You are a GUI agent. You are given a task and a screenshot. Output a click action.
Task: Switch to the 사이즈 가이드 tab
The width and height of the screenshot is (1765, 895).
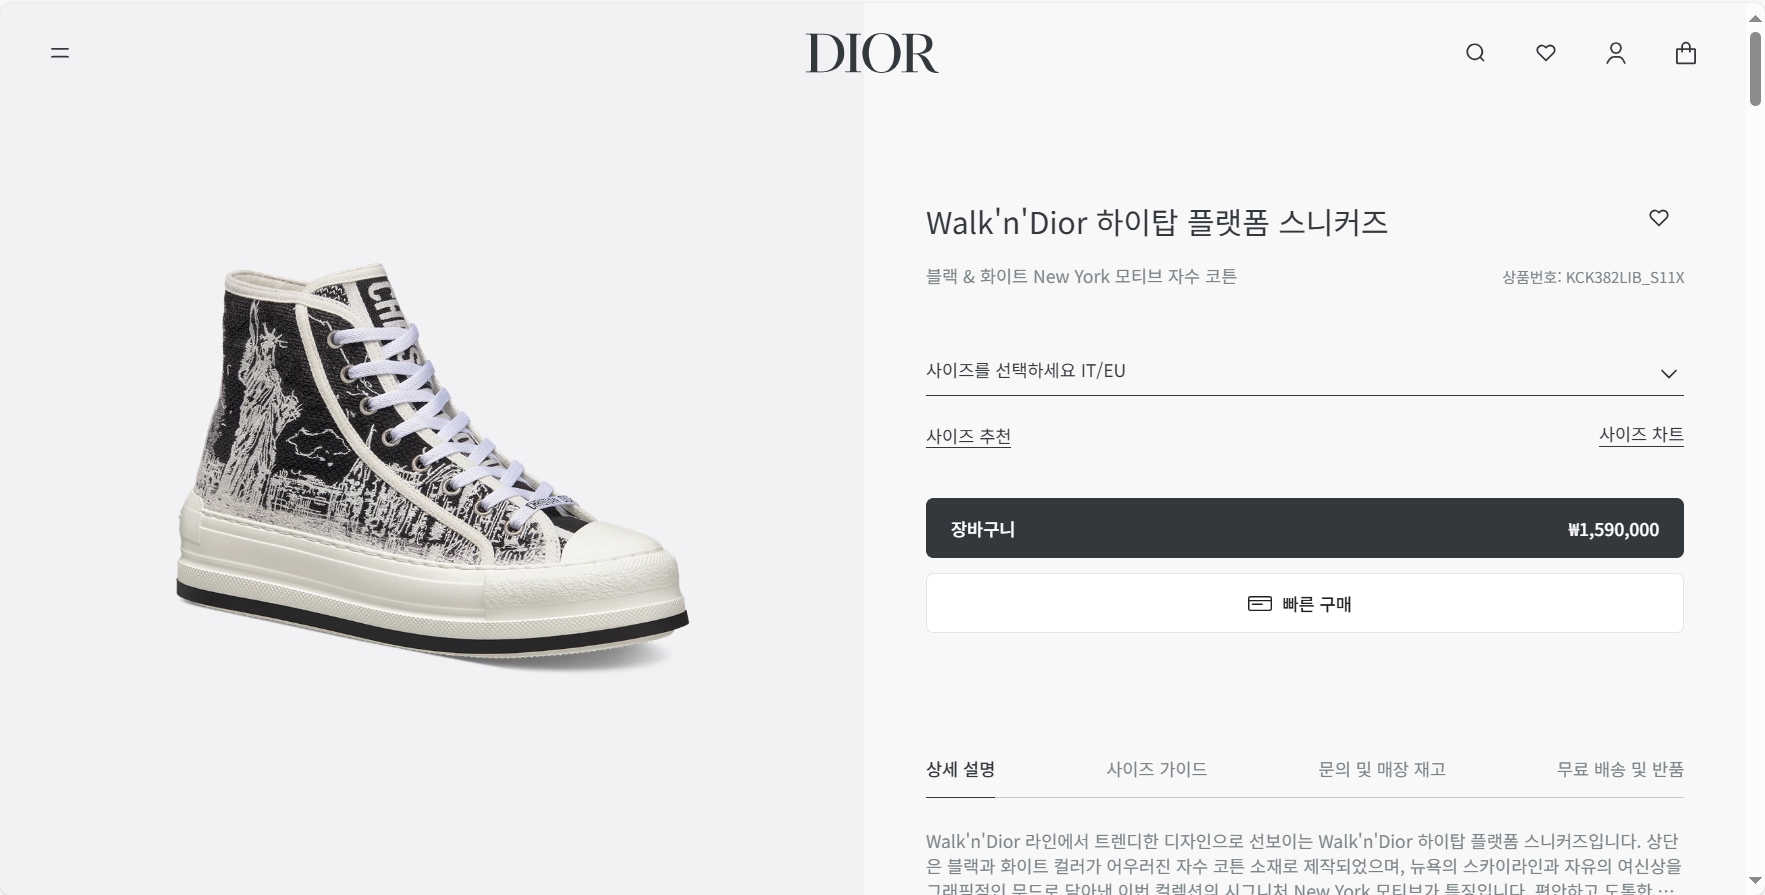tap(1156, 769)
